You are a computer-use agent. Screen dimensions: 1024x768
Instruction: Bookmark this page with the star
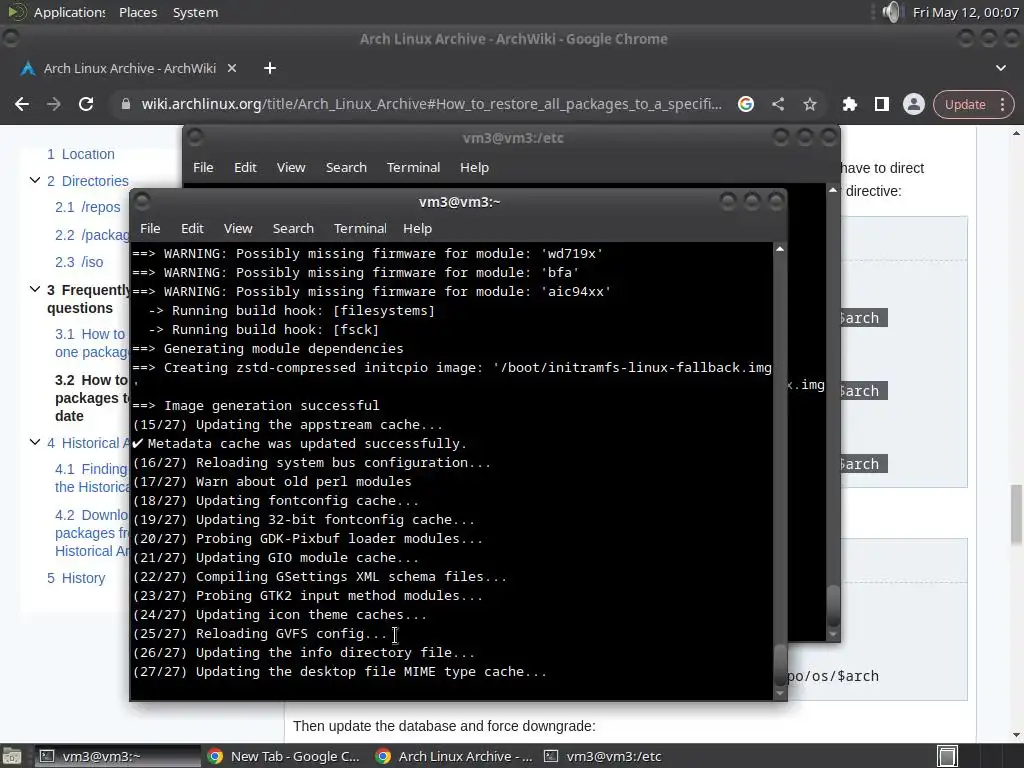[x=810, y=104]
